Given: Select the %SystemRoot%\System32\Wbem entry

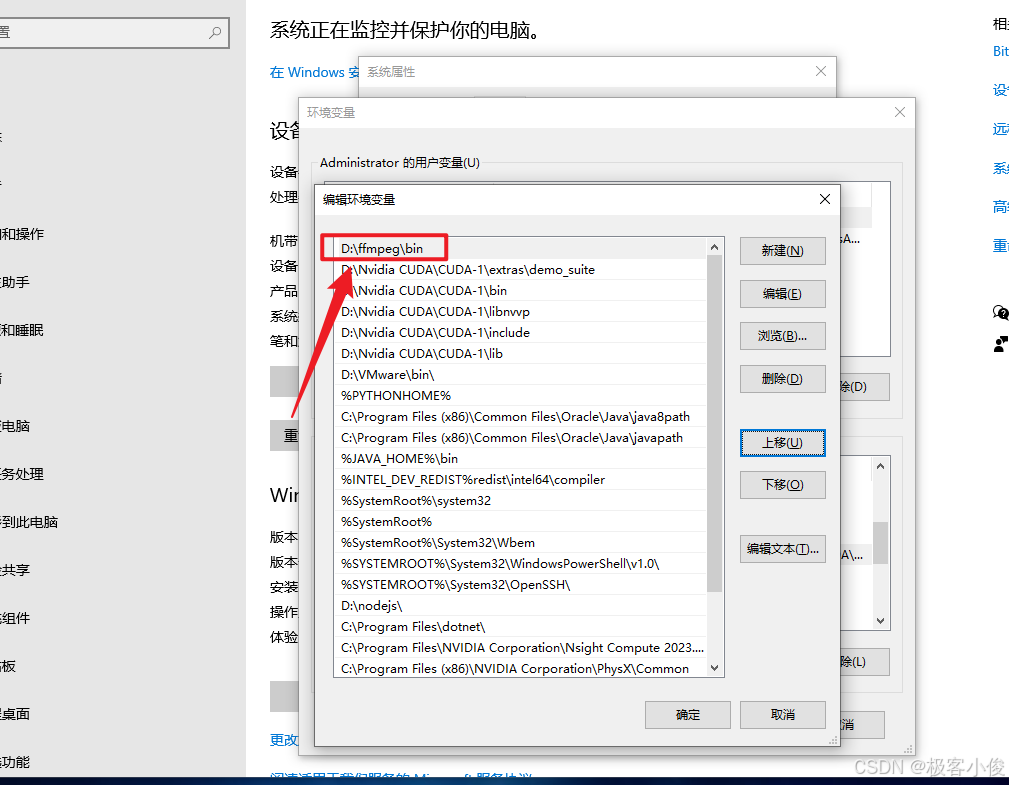Looking at the screenshot, I should pyautogui.click(x=520, y=543).
